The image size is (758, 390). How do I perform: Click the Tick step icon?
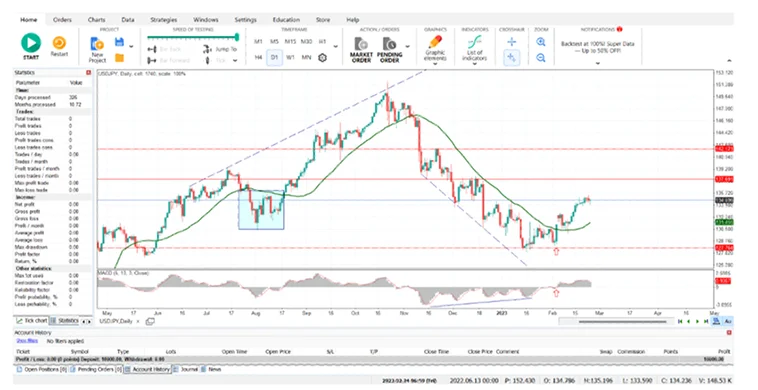207,60
